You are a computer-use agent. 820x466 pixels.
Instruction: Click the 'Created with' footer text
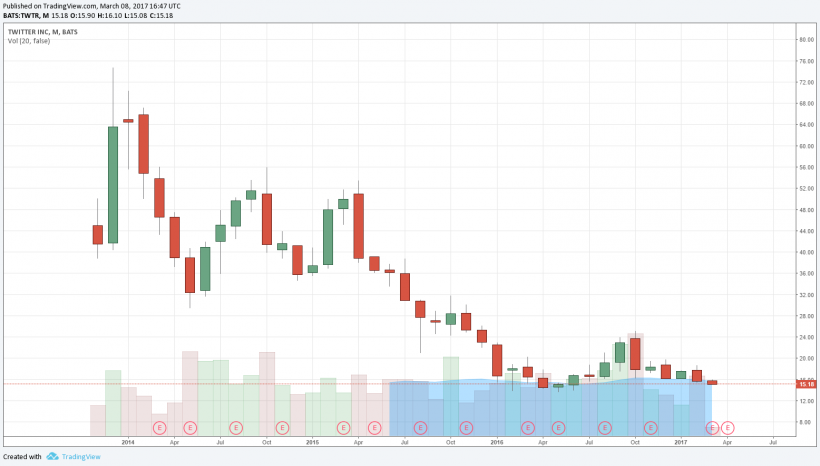click(x=22, y=457)
